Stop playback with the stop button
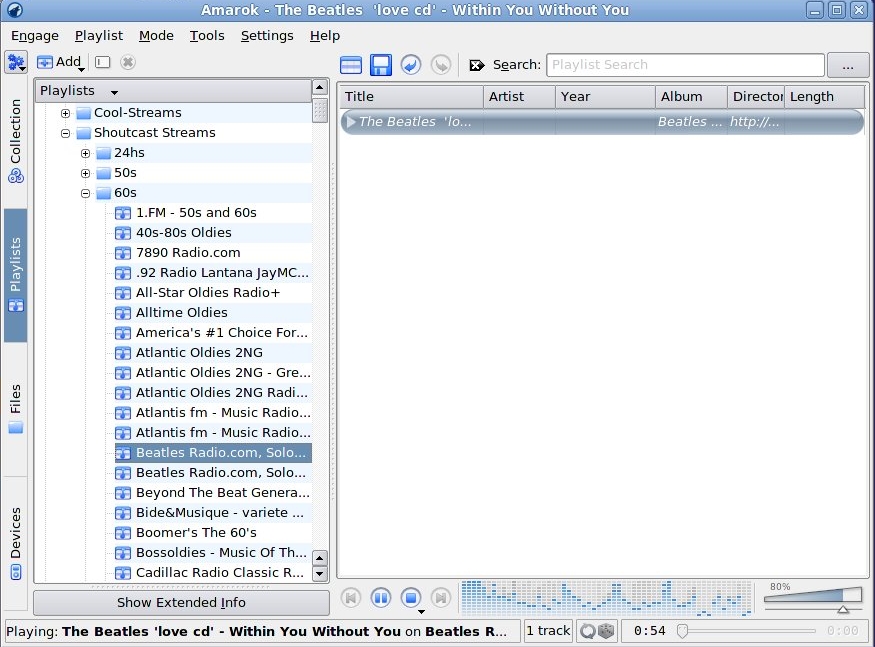Viewport: 875px width, 647px height. point(411,598)
